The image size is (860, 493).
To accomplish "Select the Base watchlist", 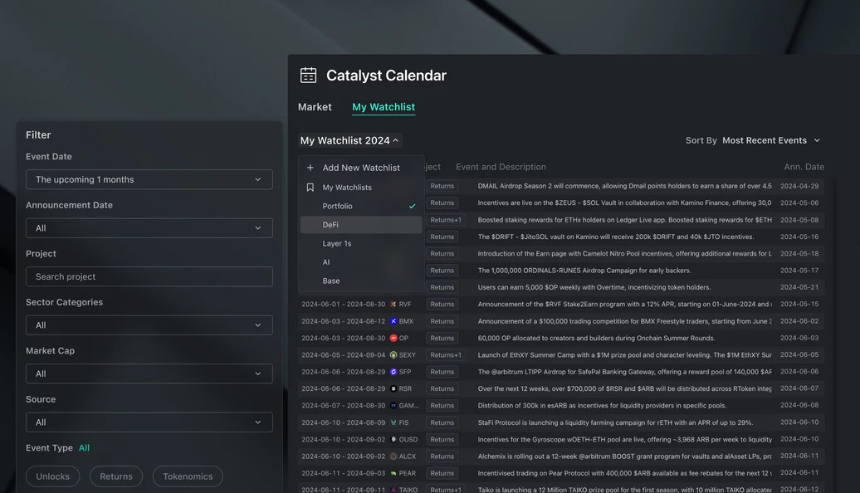I will [361, 281].
